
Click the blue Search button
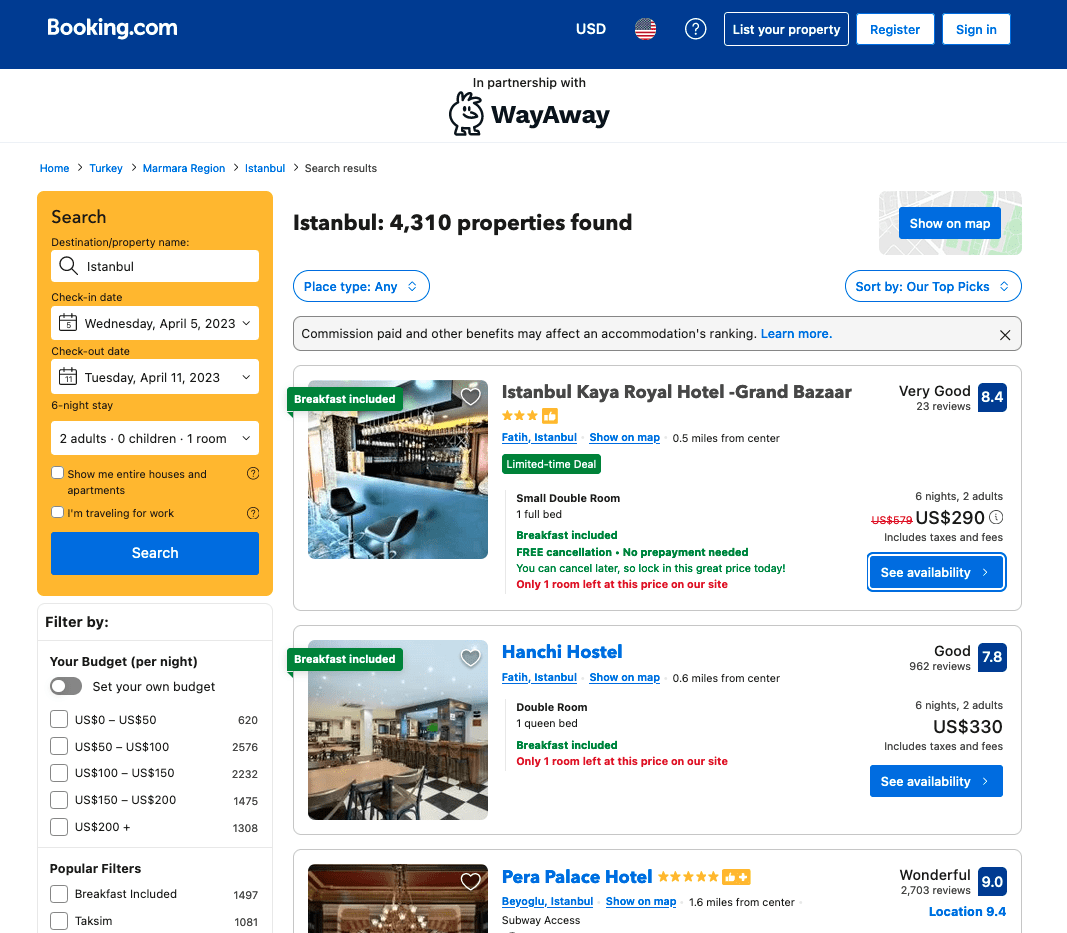(155, 553)
